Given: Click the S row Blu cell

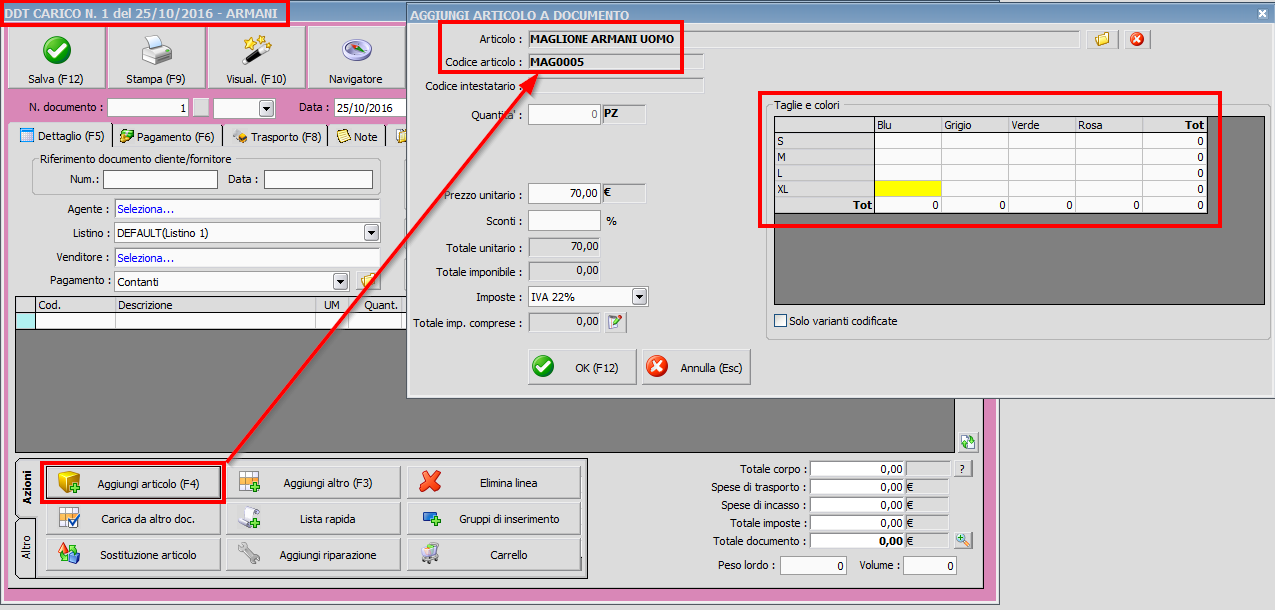Looking at the screenshot, I should pyautogui.click(x=908, y=141).
